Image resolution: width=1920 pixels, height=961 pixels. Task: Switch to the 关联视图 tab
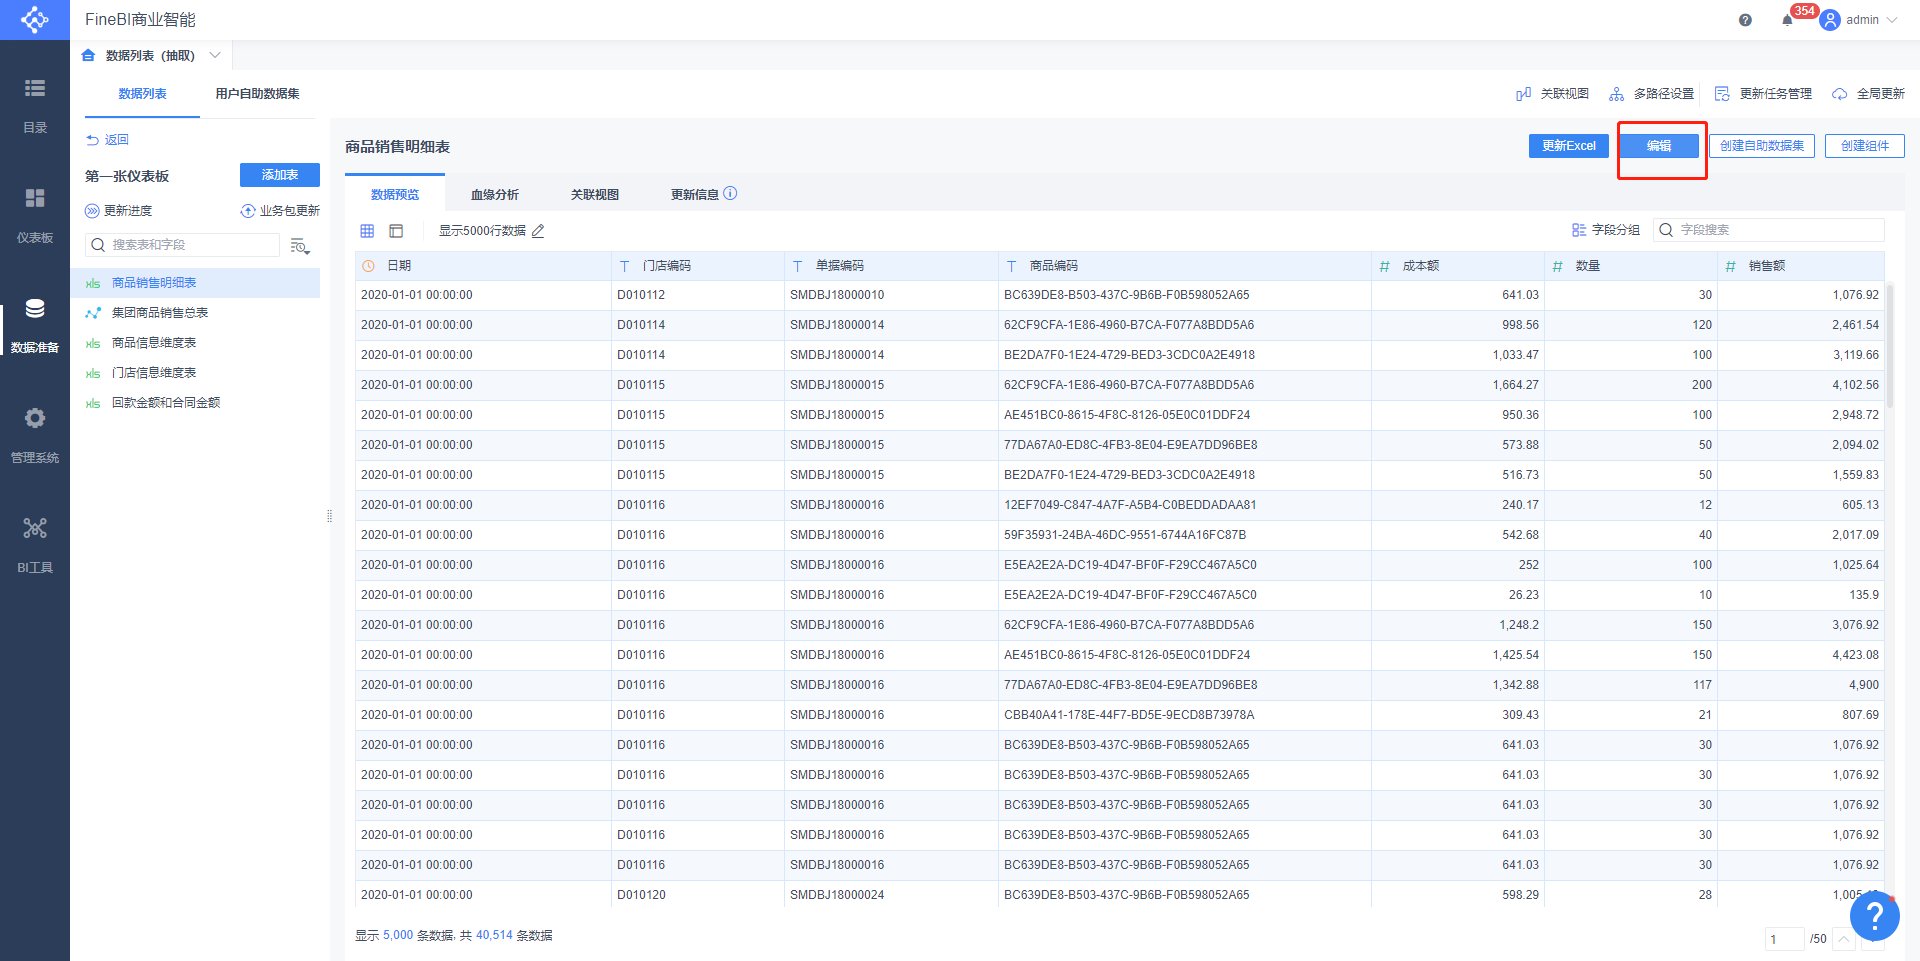tap(595, 195)
